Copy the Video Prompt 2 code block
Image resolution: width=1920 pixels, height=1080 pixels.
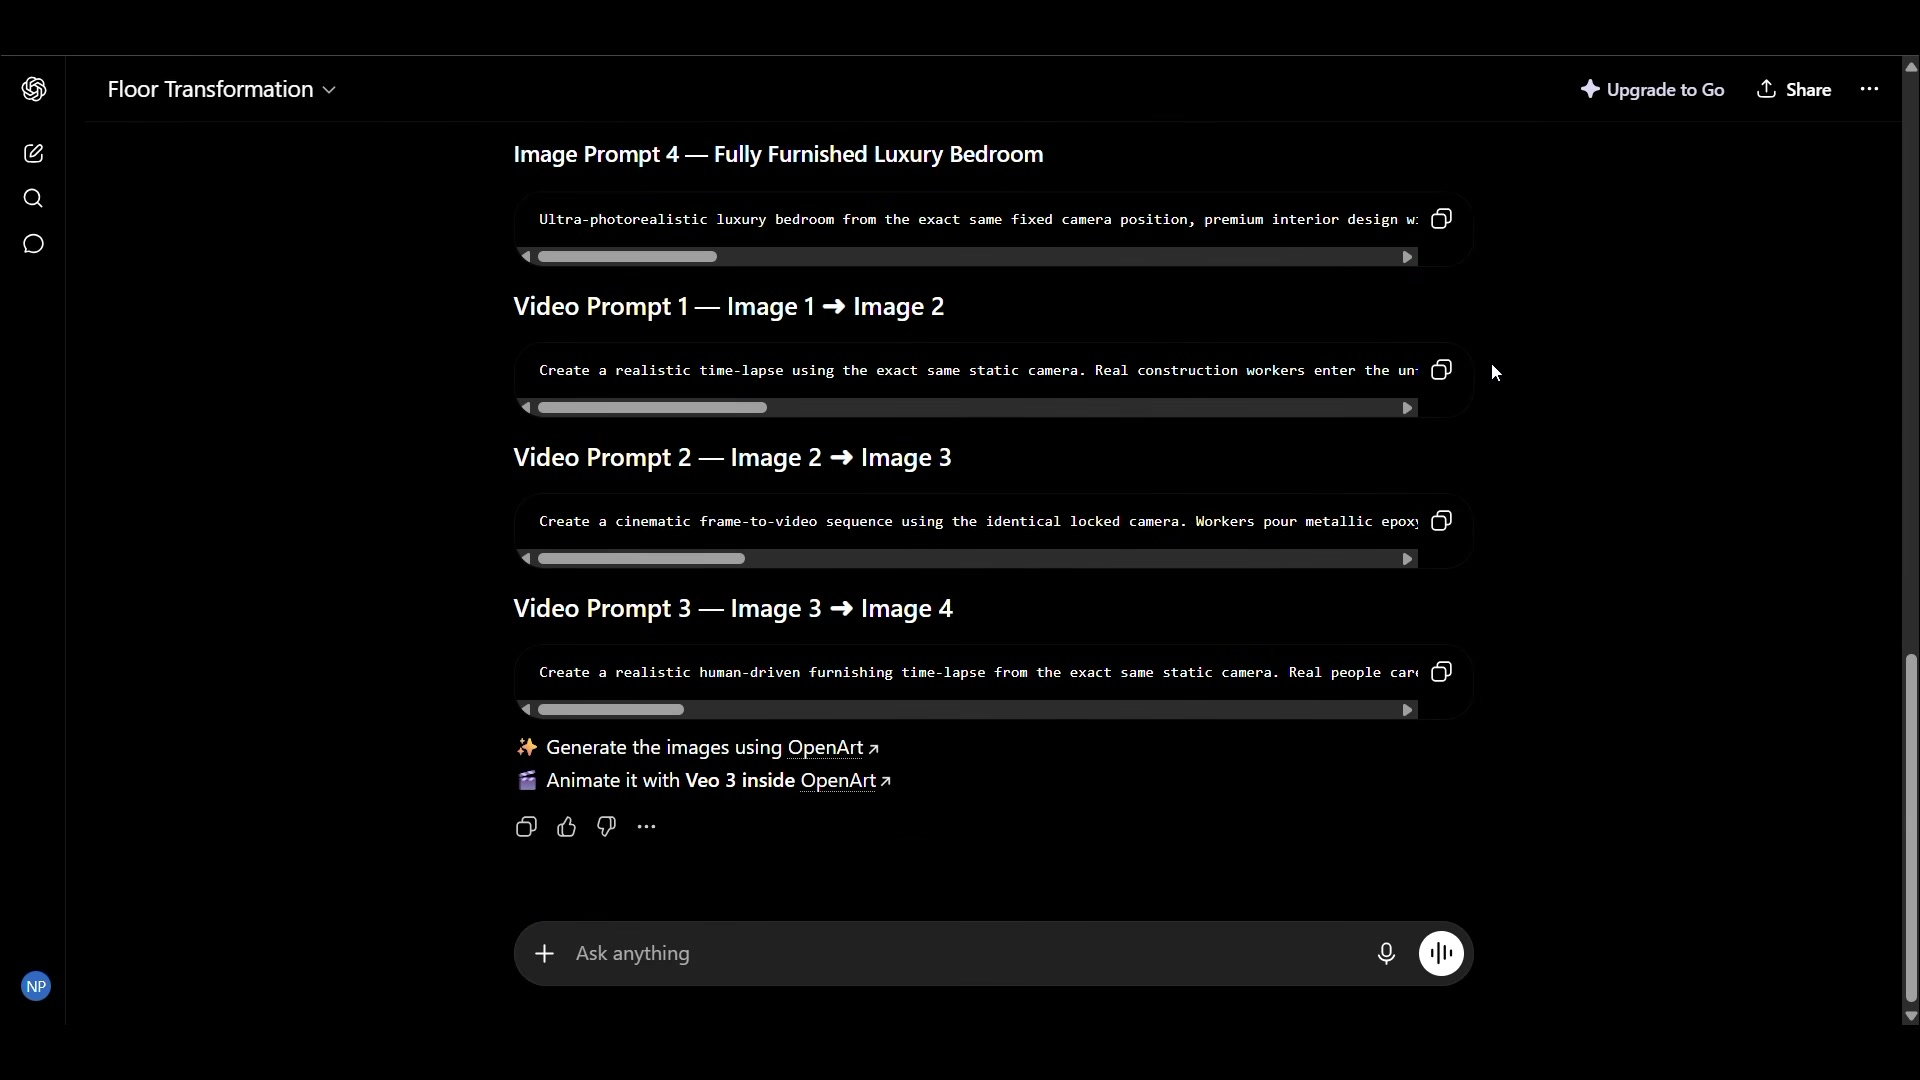1441,521
